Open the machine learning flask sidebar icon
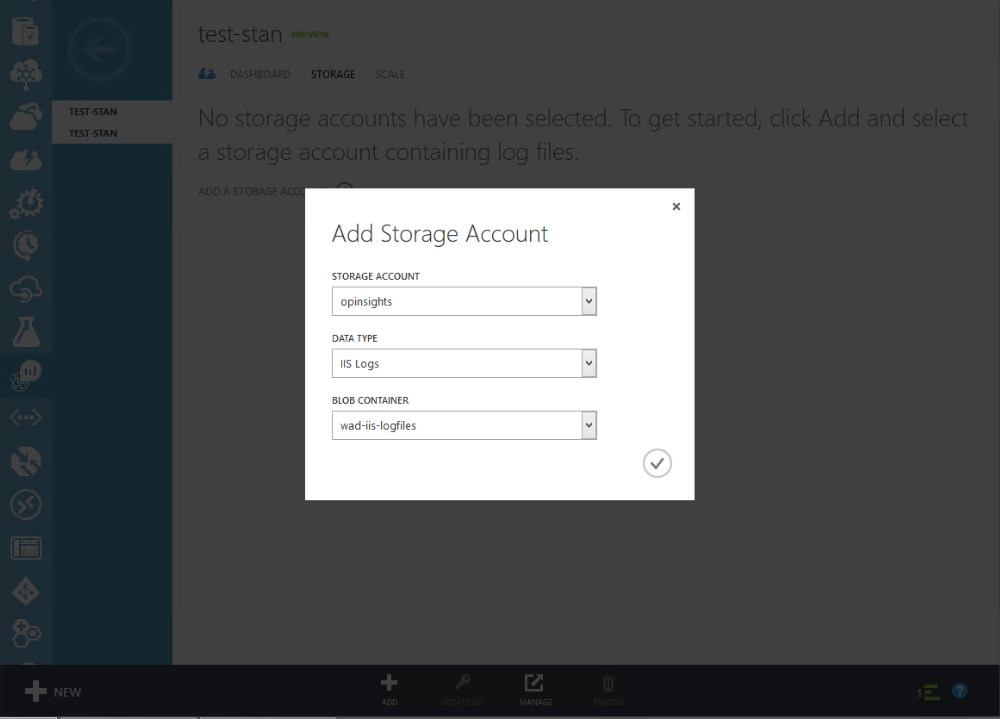This screenshot has width=1000, height=719. tap(25, 329)
